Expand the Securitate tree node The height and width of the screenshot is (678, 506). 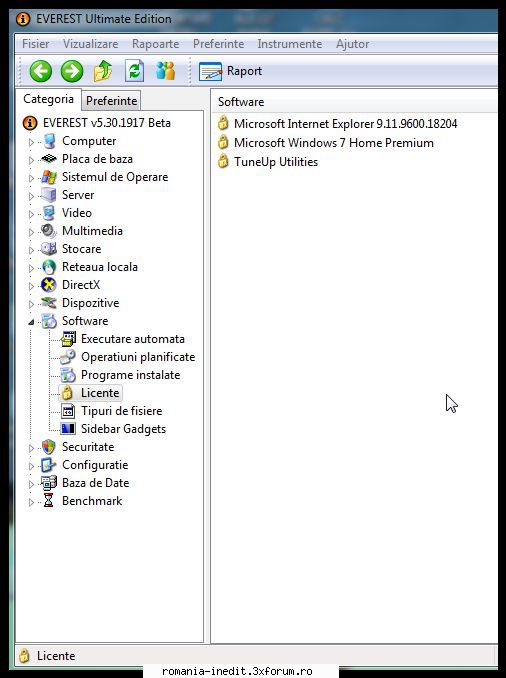[x=31, y=448]
